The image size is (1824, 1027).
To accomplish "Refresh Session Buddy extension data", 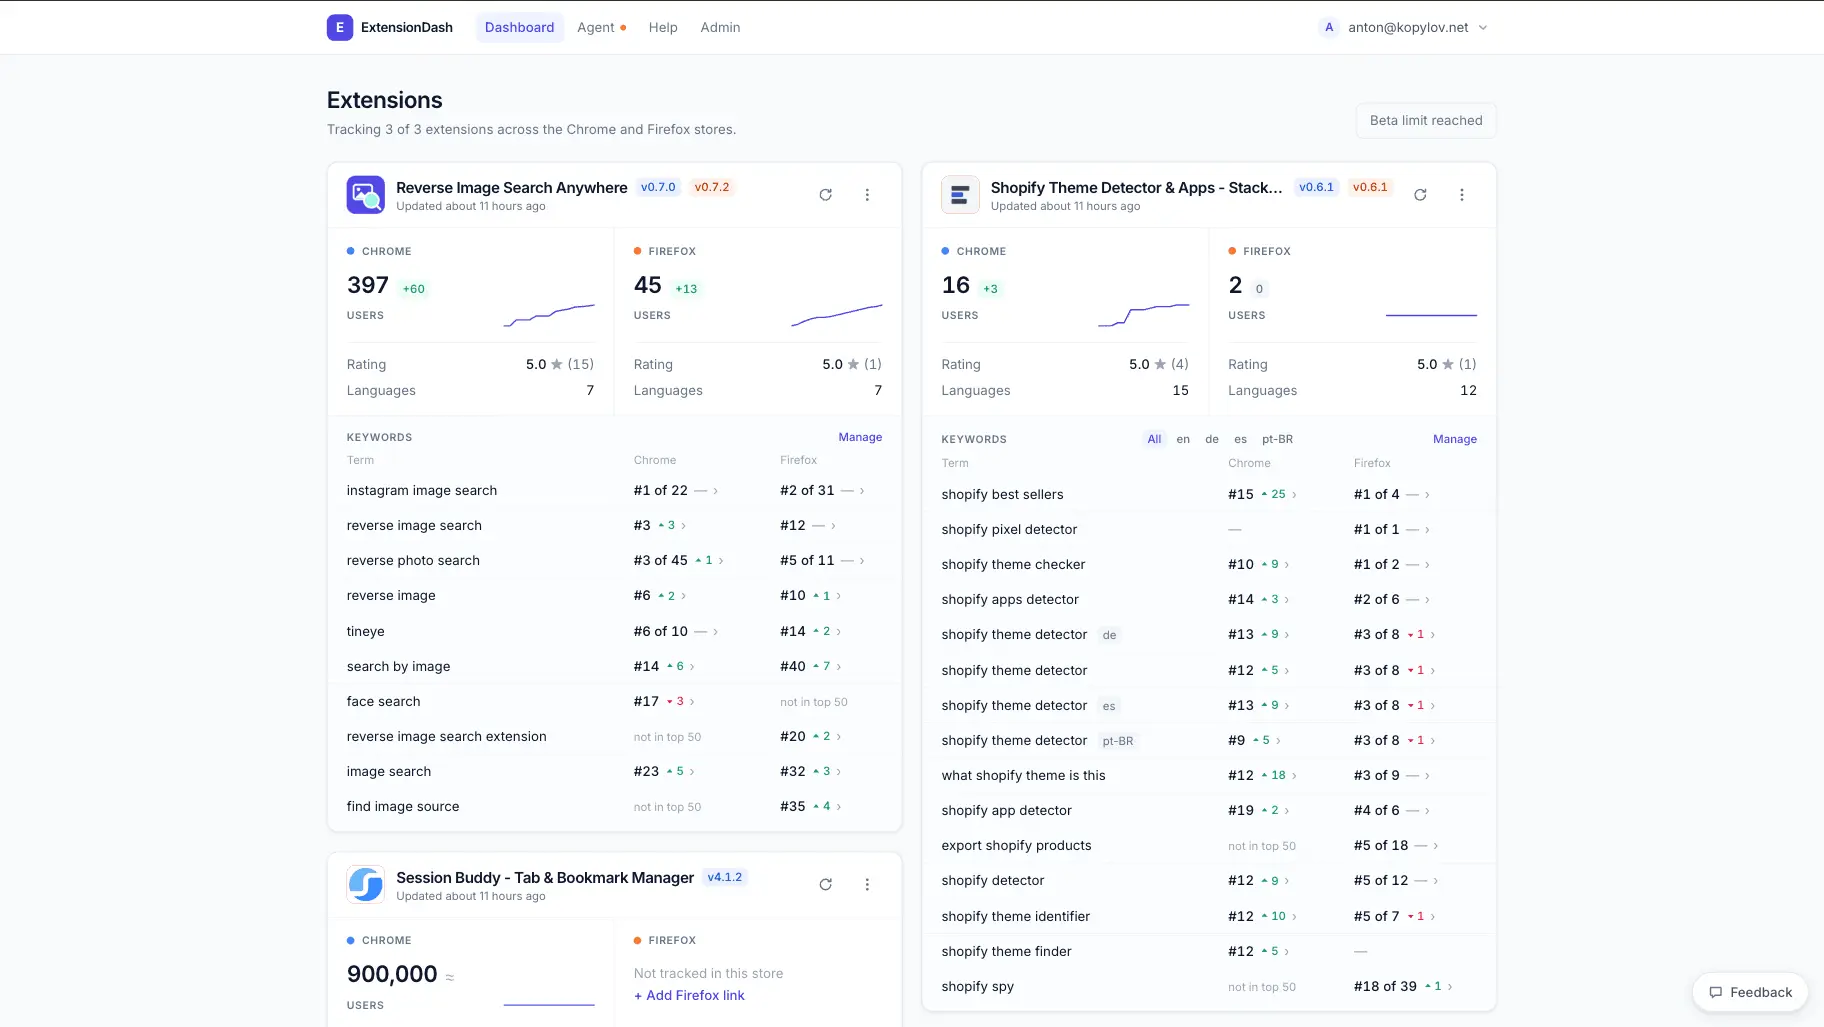I will [825, 884].
